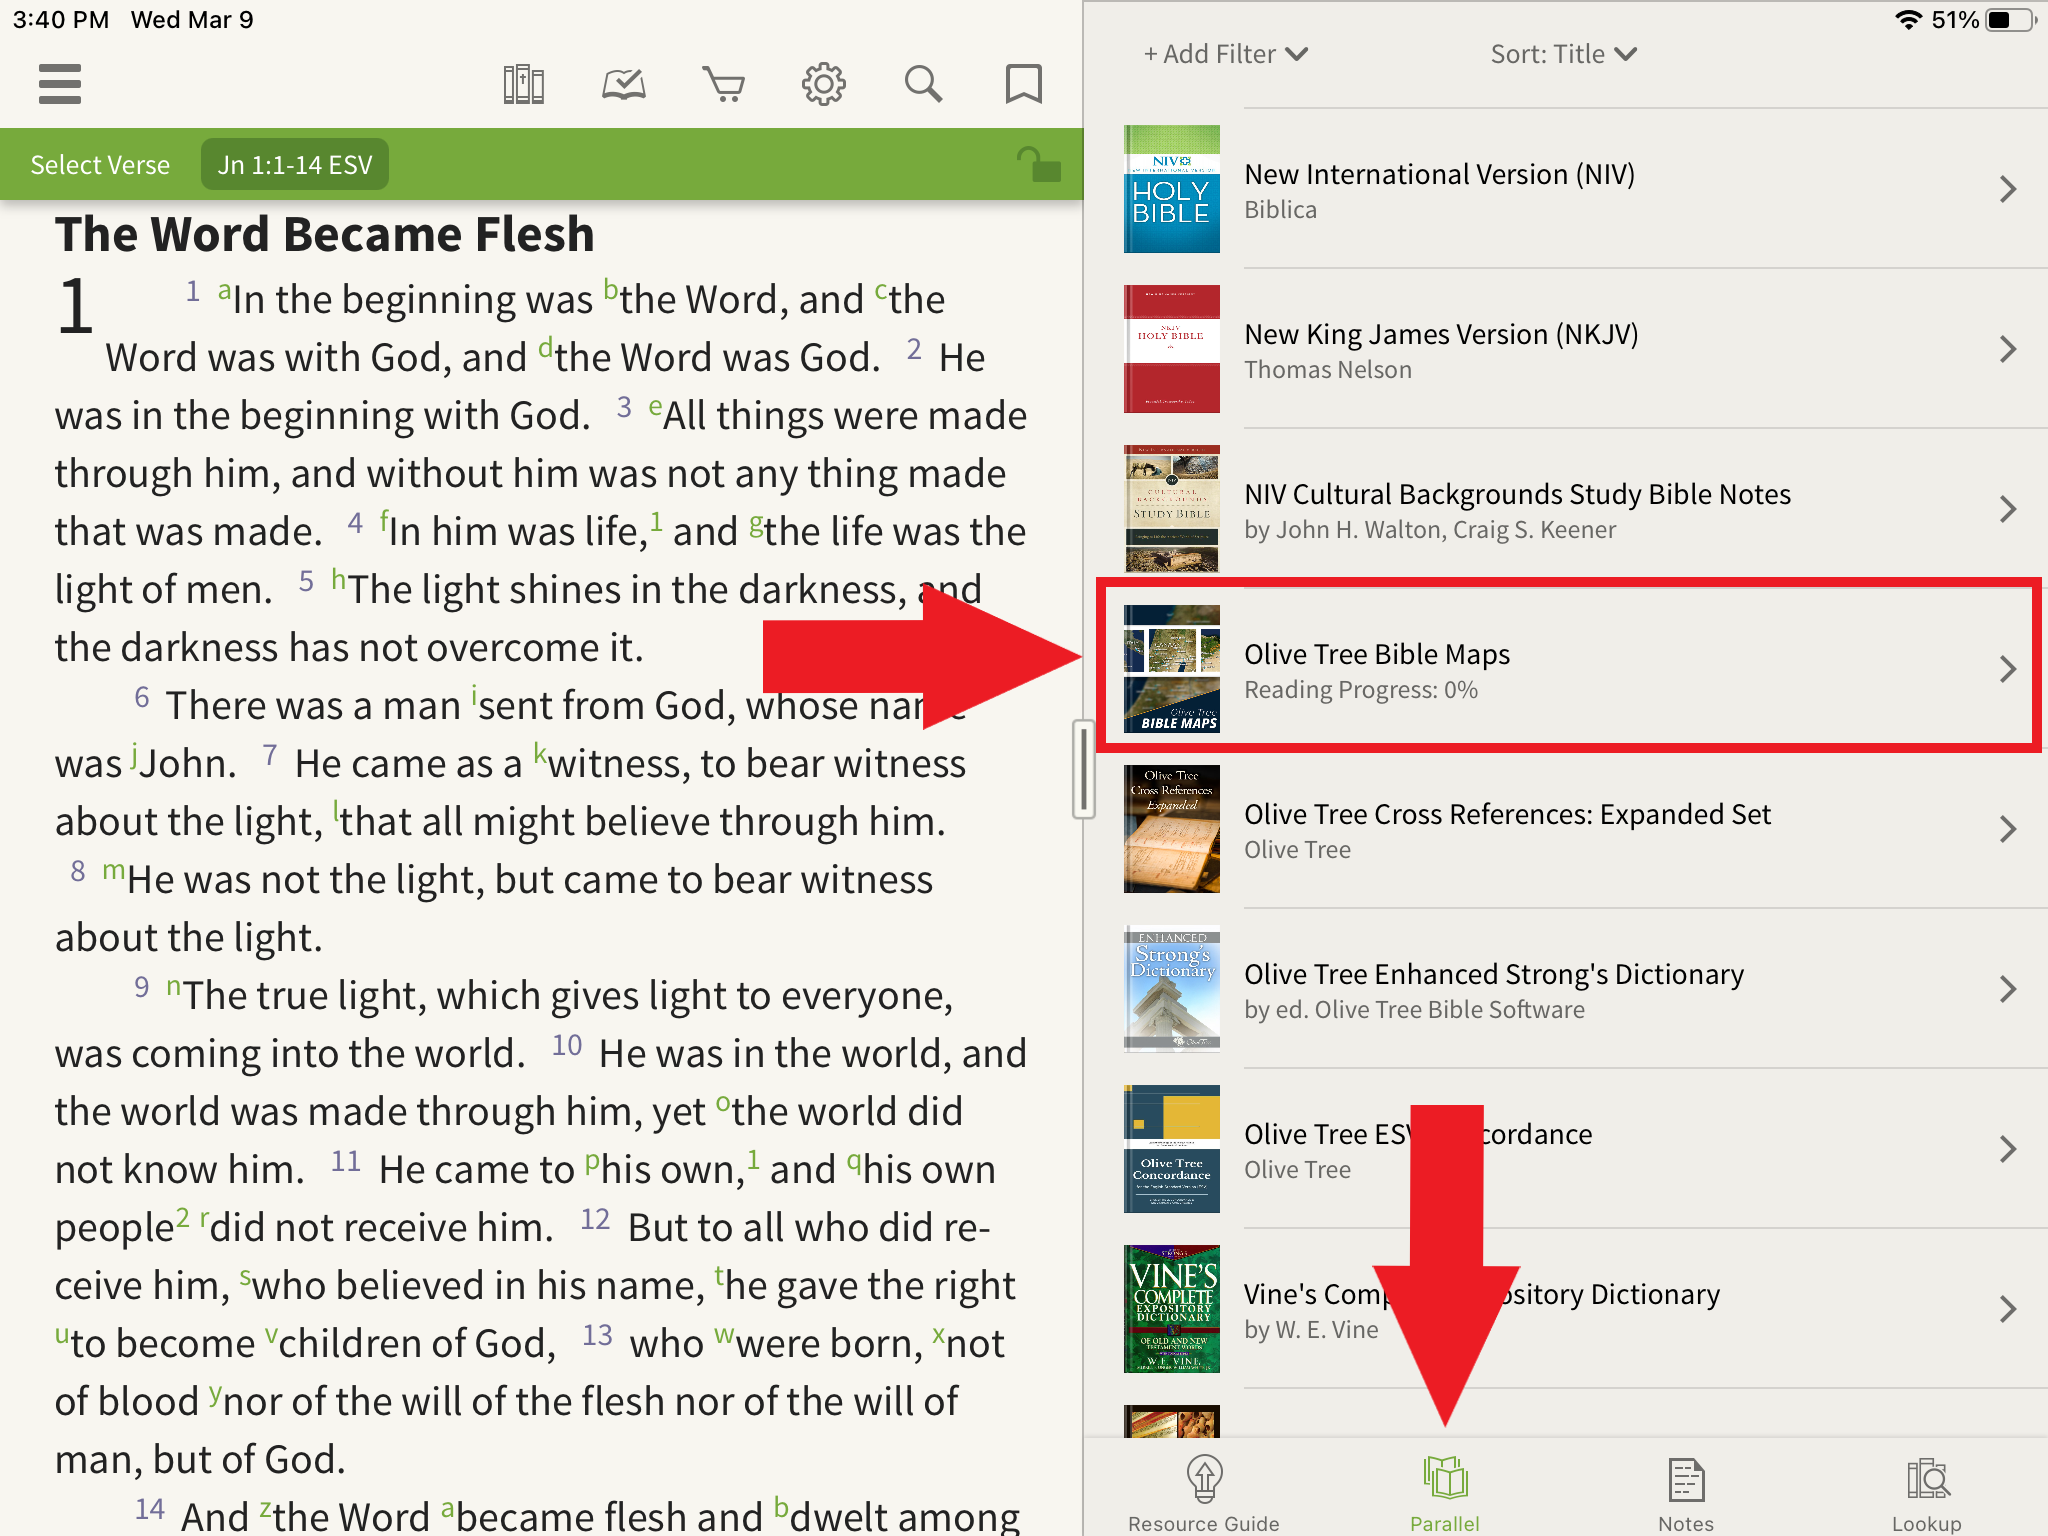Toggle the padlock sync icon
Screen dimensions: 2048x1536
pos(1038,164)
